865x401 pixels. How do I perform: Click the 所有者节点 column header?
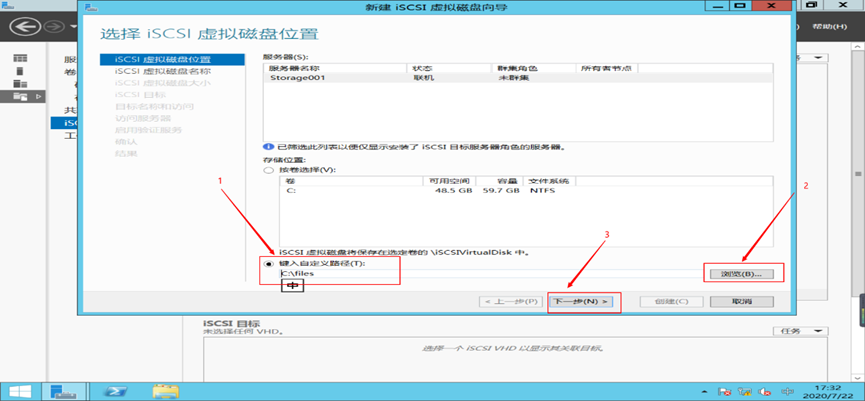point(607,68)
